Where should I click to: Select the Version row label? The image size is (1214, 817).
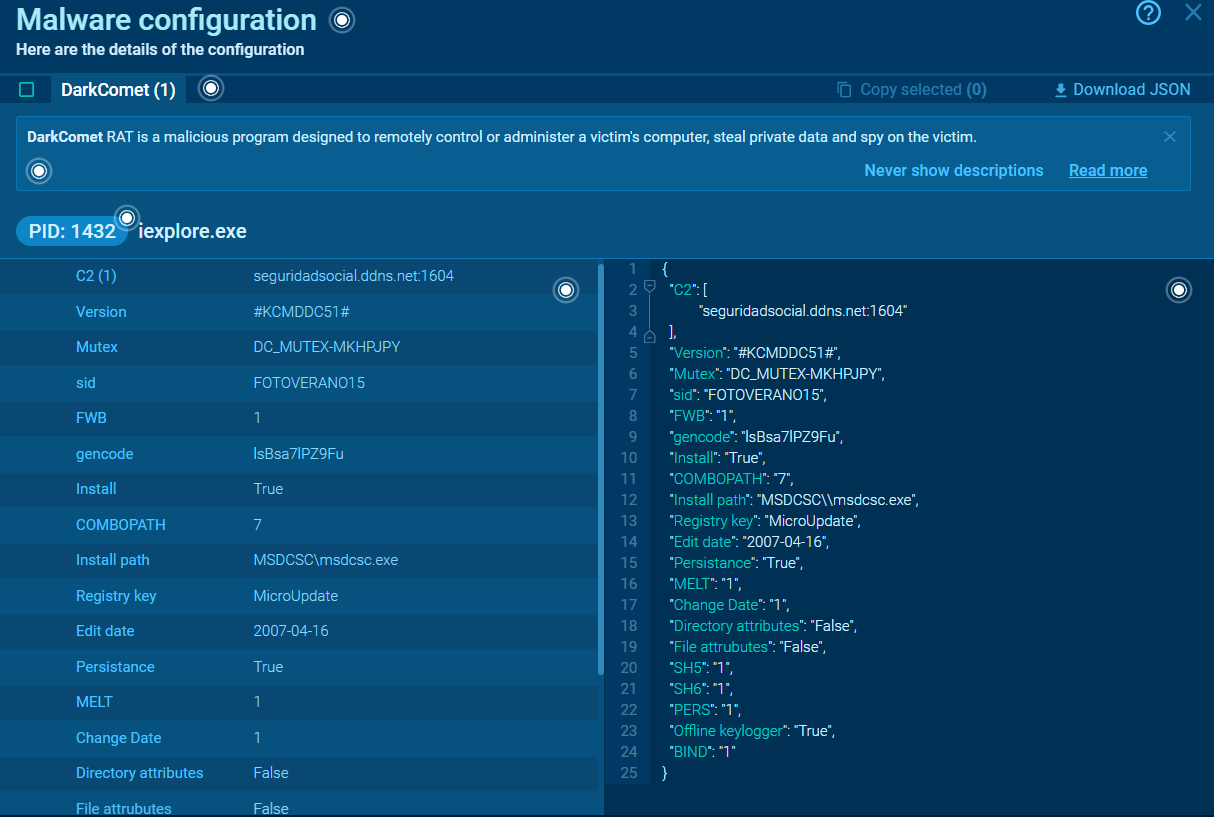tap(101, 312)
